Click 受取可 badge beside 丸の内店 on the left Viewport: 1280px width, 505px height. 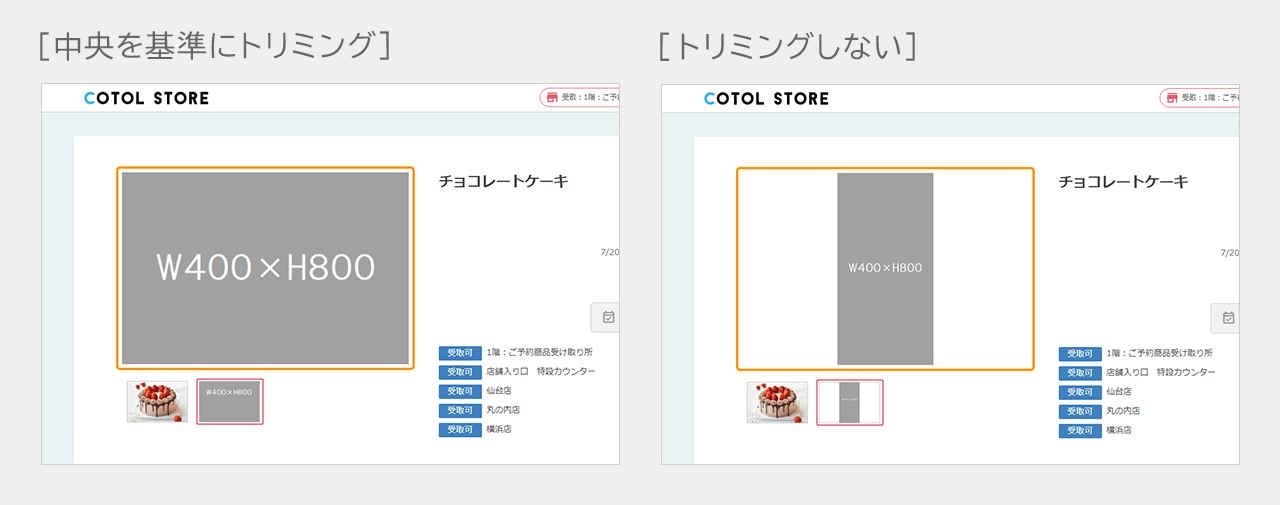tap(460, 410)
